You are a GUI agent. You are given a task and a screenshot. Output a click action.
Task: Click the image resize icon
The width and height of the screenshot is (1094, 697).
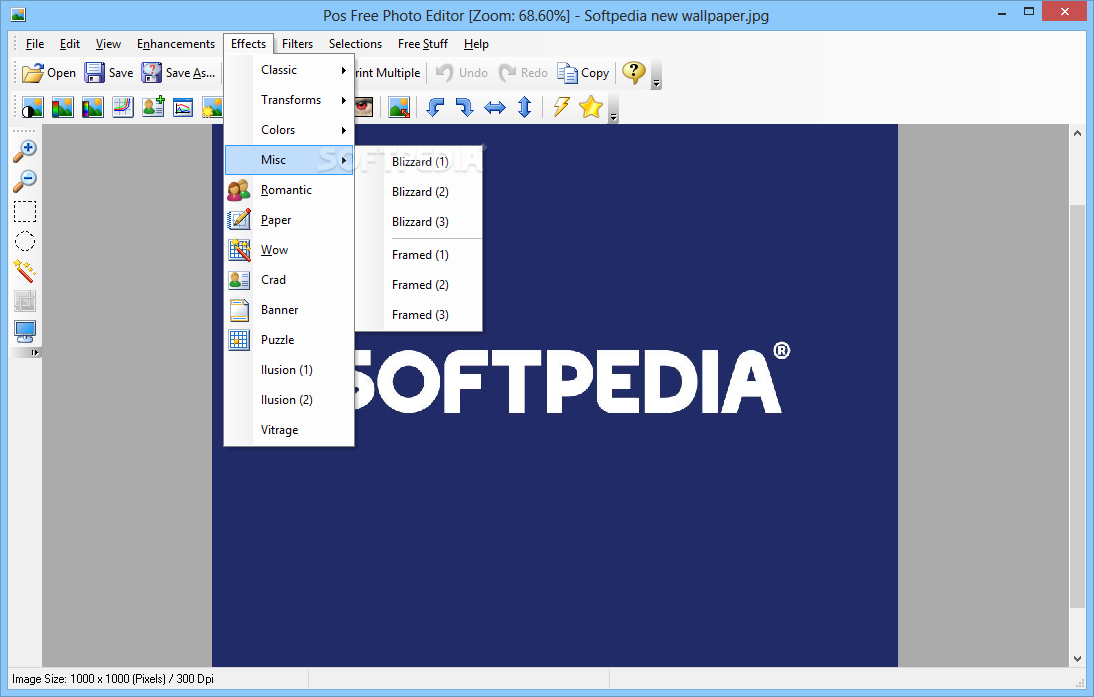click(x=399, y=107)
